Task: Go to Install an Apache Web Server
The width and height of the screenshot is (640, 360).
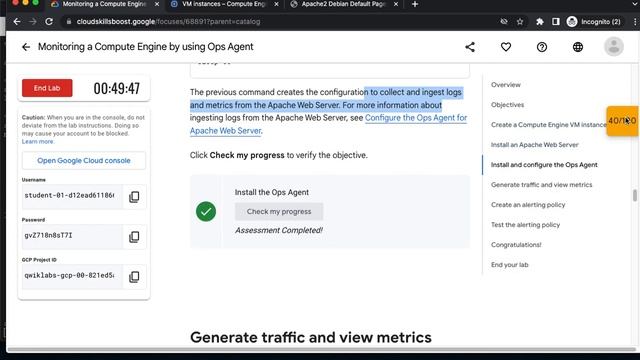Action: coord(535,144)
